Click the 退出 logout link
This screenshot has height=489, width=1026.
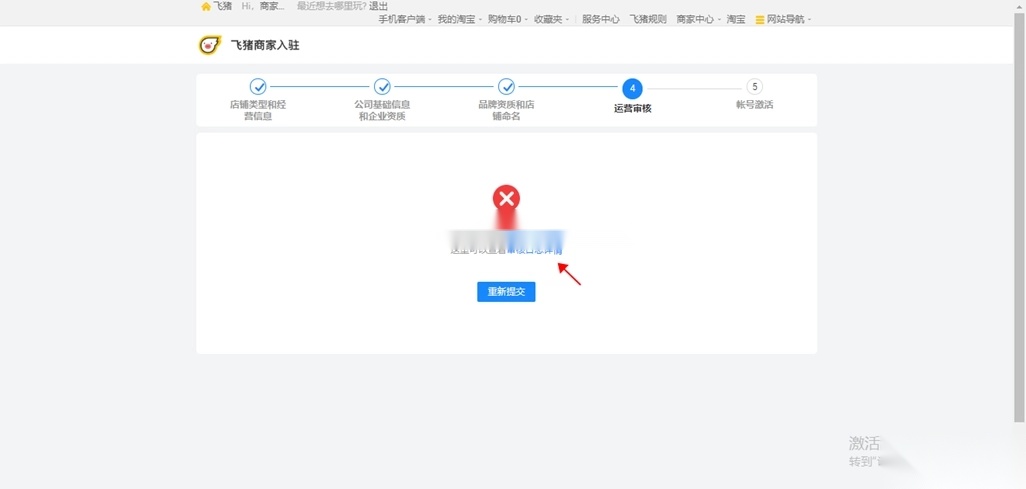pyautogui.click(x=378, y=6)
